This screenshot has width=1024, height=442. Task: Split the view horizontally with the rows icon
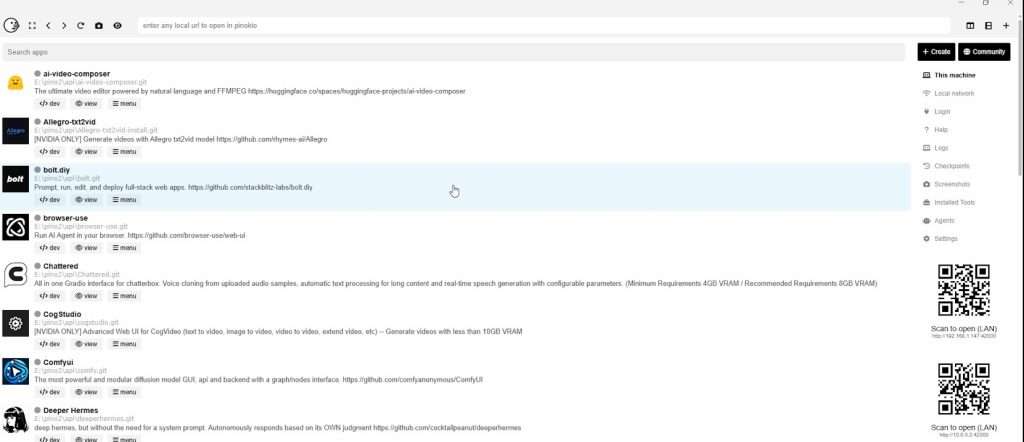[988, 25]
